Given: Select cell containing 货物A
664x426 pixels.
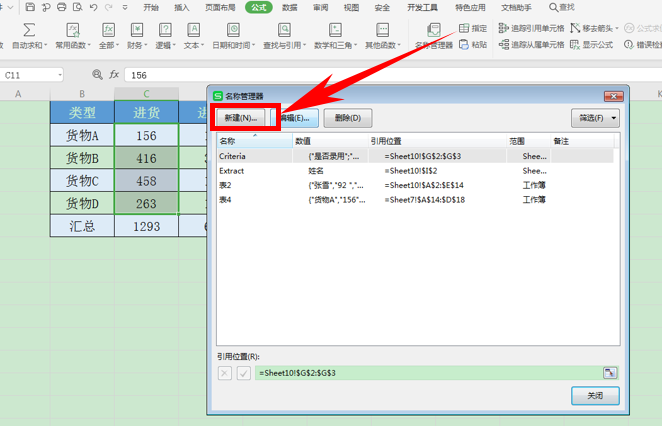Looking at the screenshot, I should click(x=82, y=136).
